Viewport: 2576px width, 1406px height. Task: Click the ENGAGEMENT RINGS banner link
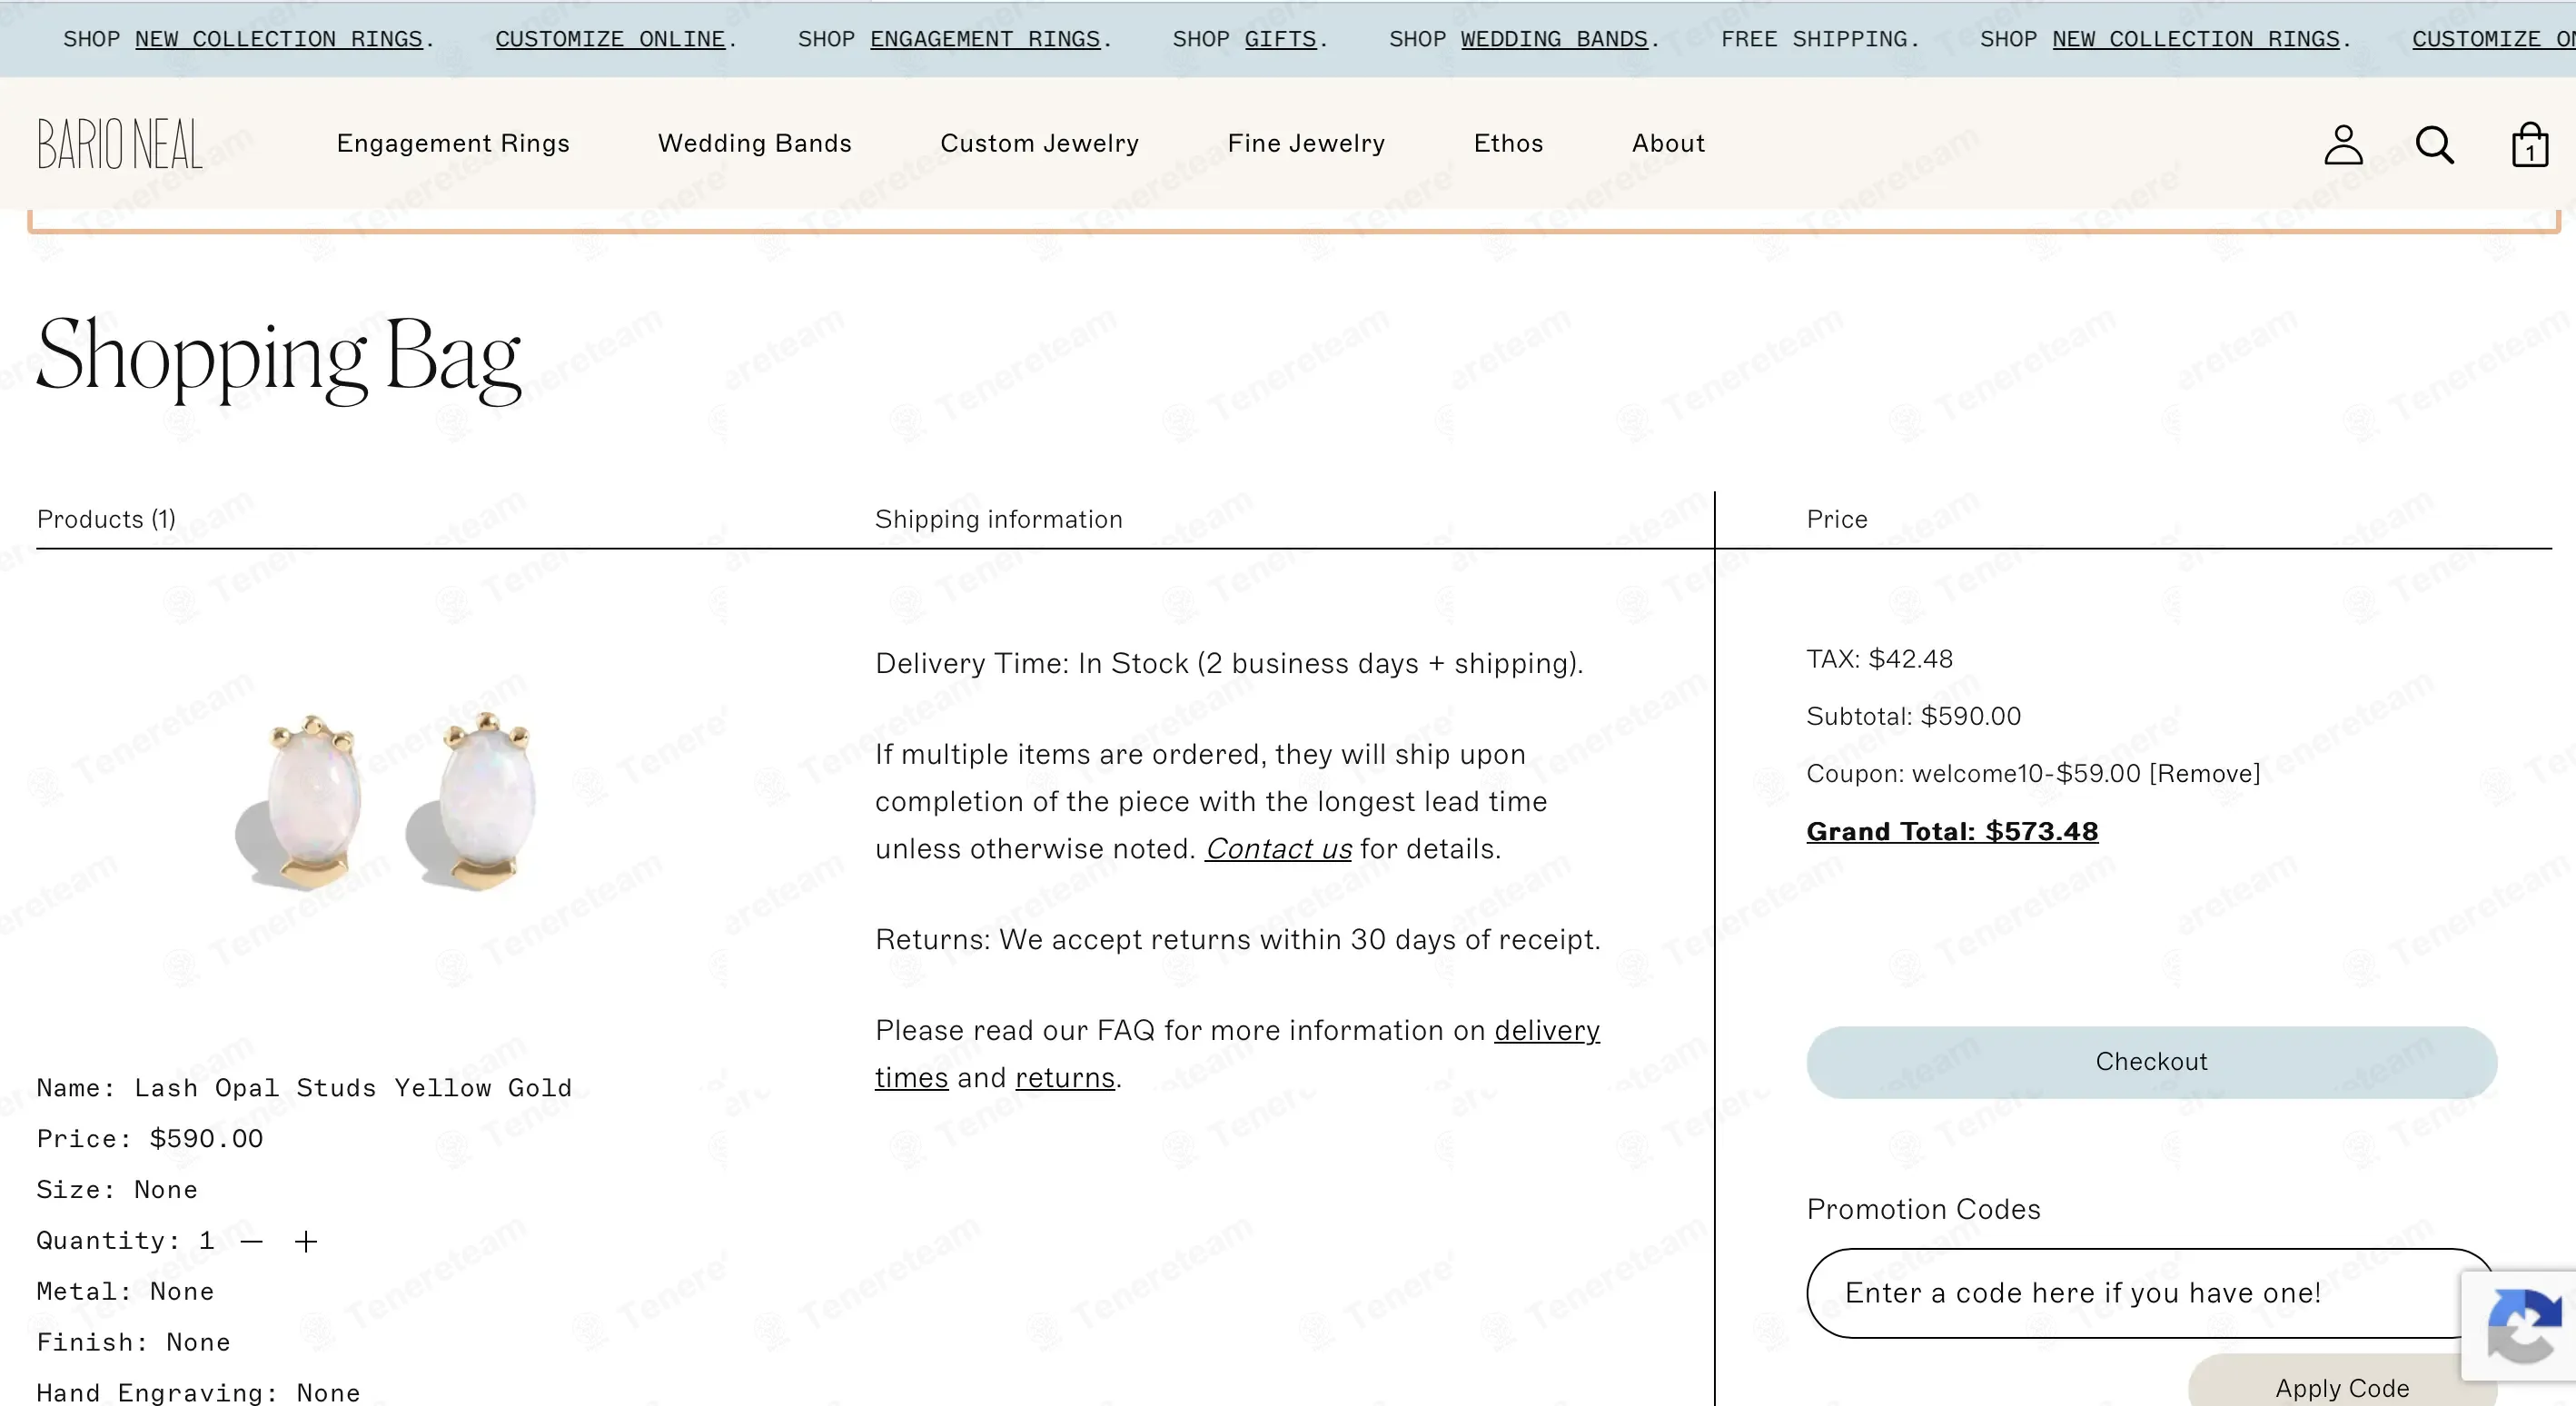point(985,39)
